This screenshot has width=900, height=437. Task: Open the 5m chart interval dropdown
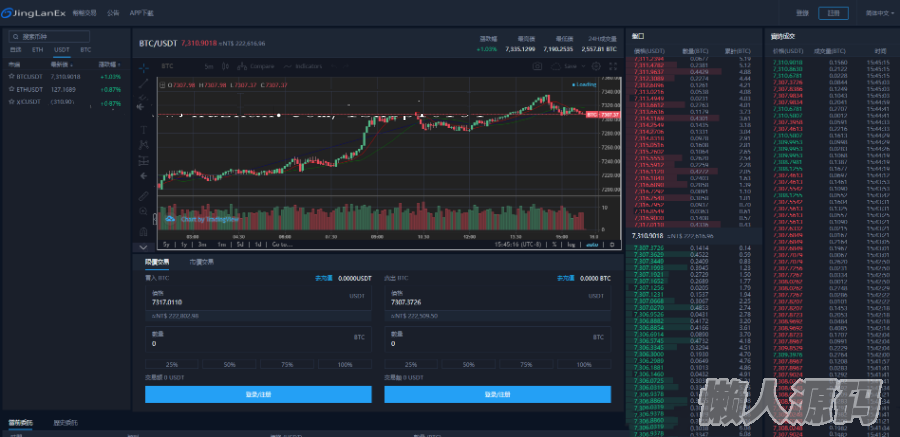209,66
